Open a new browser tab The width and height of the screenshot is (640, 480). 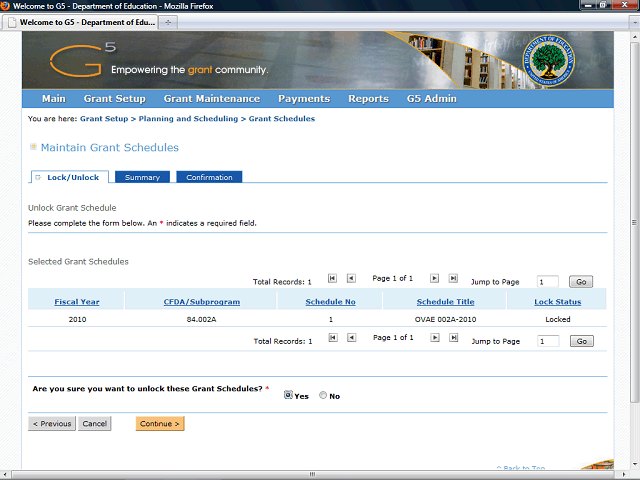click(x=168, y=22)
